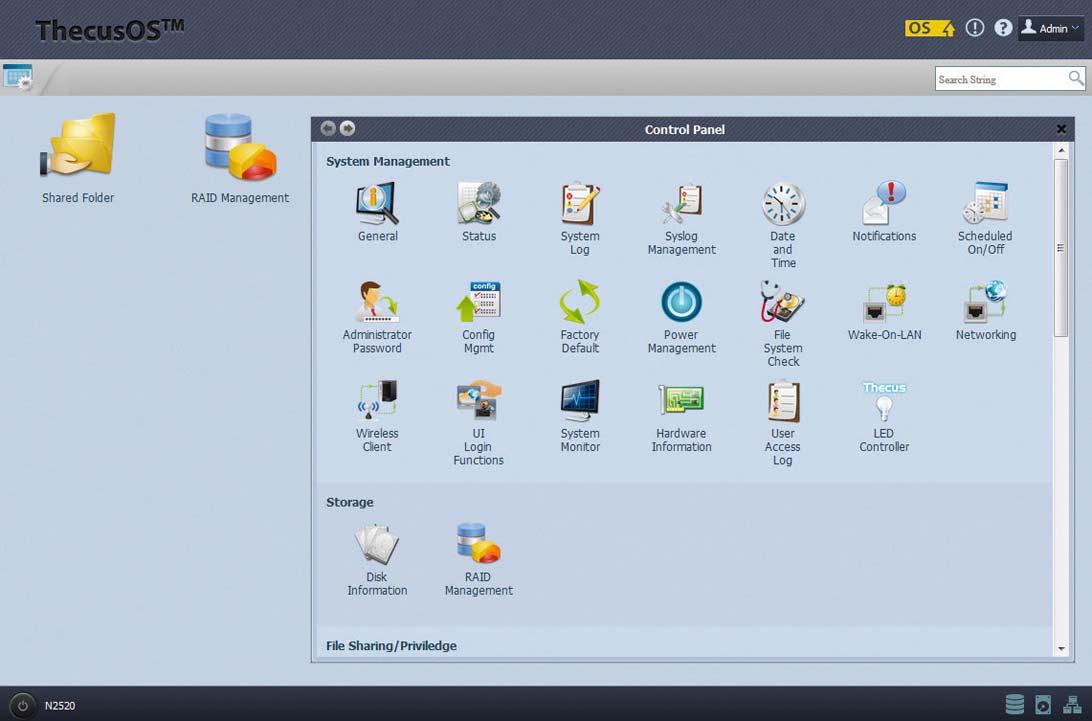Open Config Mgmt
Screen dimensions: 1092x721
[478, 302]
